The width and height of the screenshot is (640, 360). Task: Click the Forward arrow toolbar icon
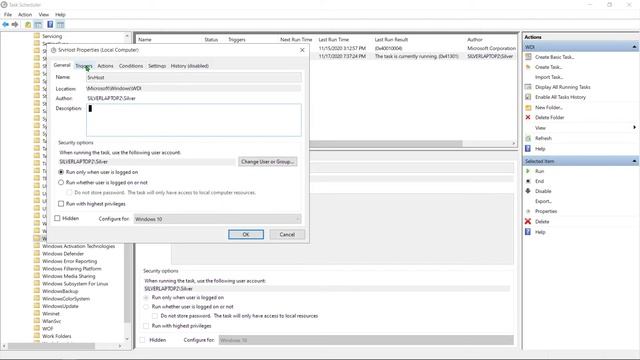coord(15,24)
